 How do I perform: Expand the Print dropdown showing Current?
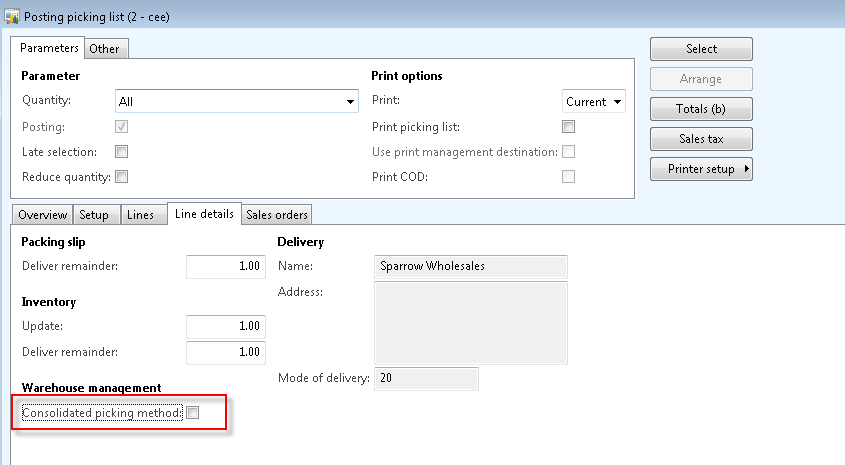(617, 102)
